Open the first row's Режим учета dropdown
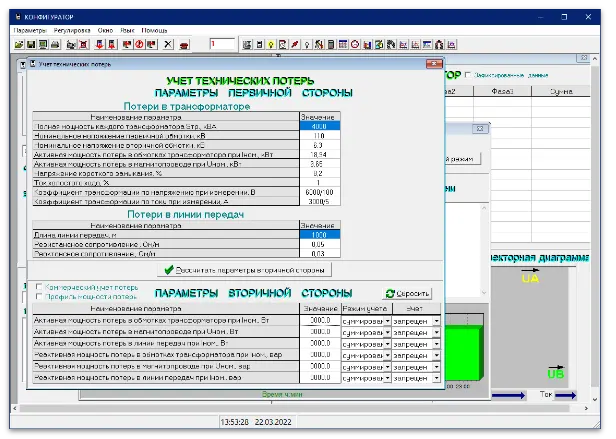 point(387,322)
